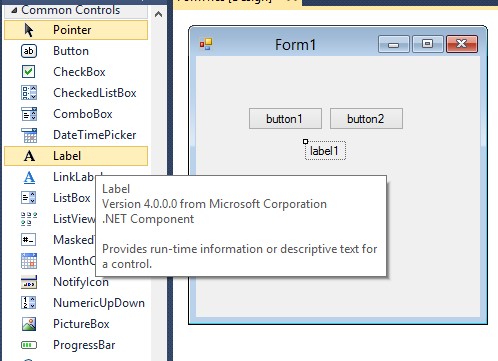Click the label1 top-left move handle
498x361 pixels.
coord(305,142)
